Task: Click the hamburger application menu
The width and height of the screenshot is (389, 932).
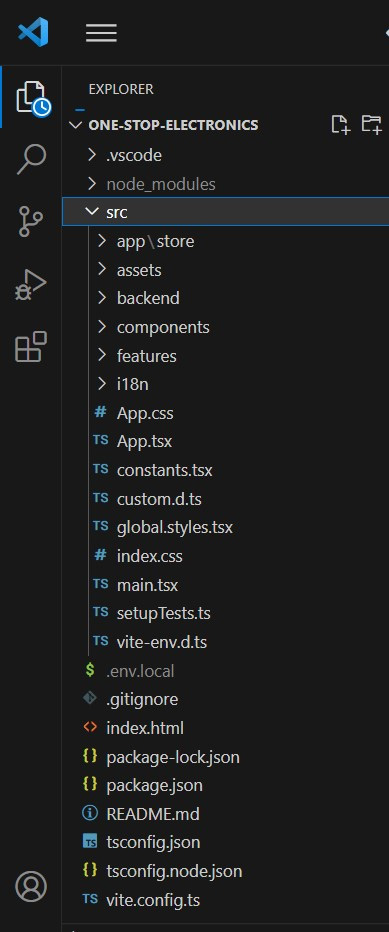Action: pyautogui.click(x=101, y=33)
